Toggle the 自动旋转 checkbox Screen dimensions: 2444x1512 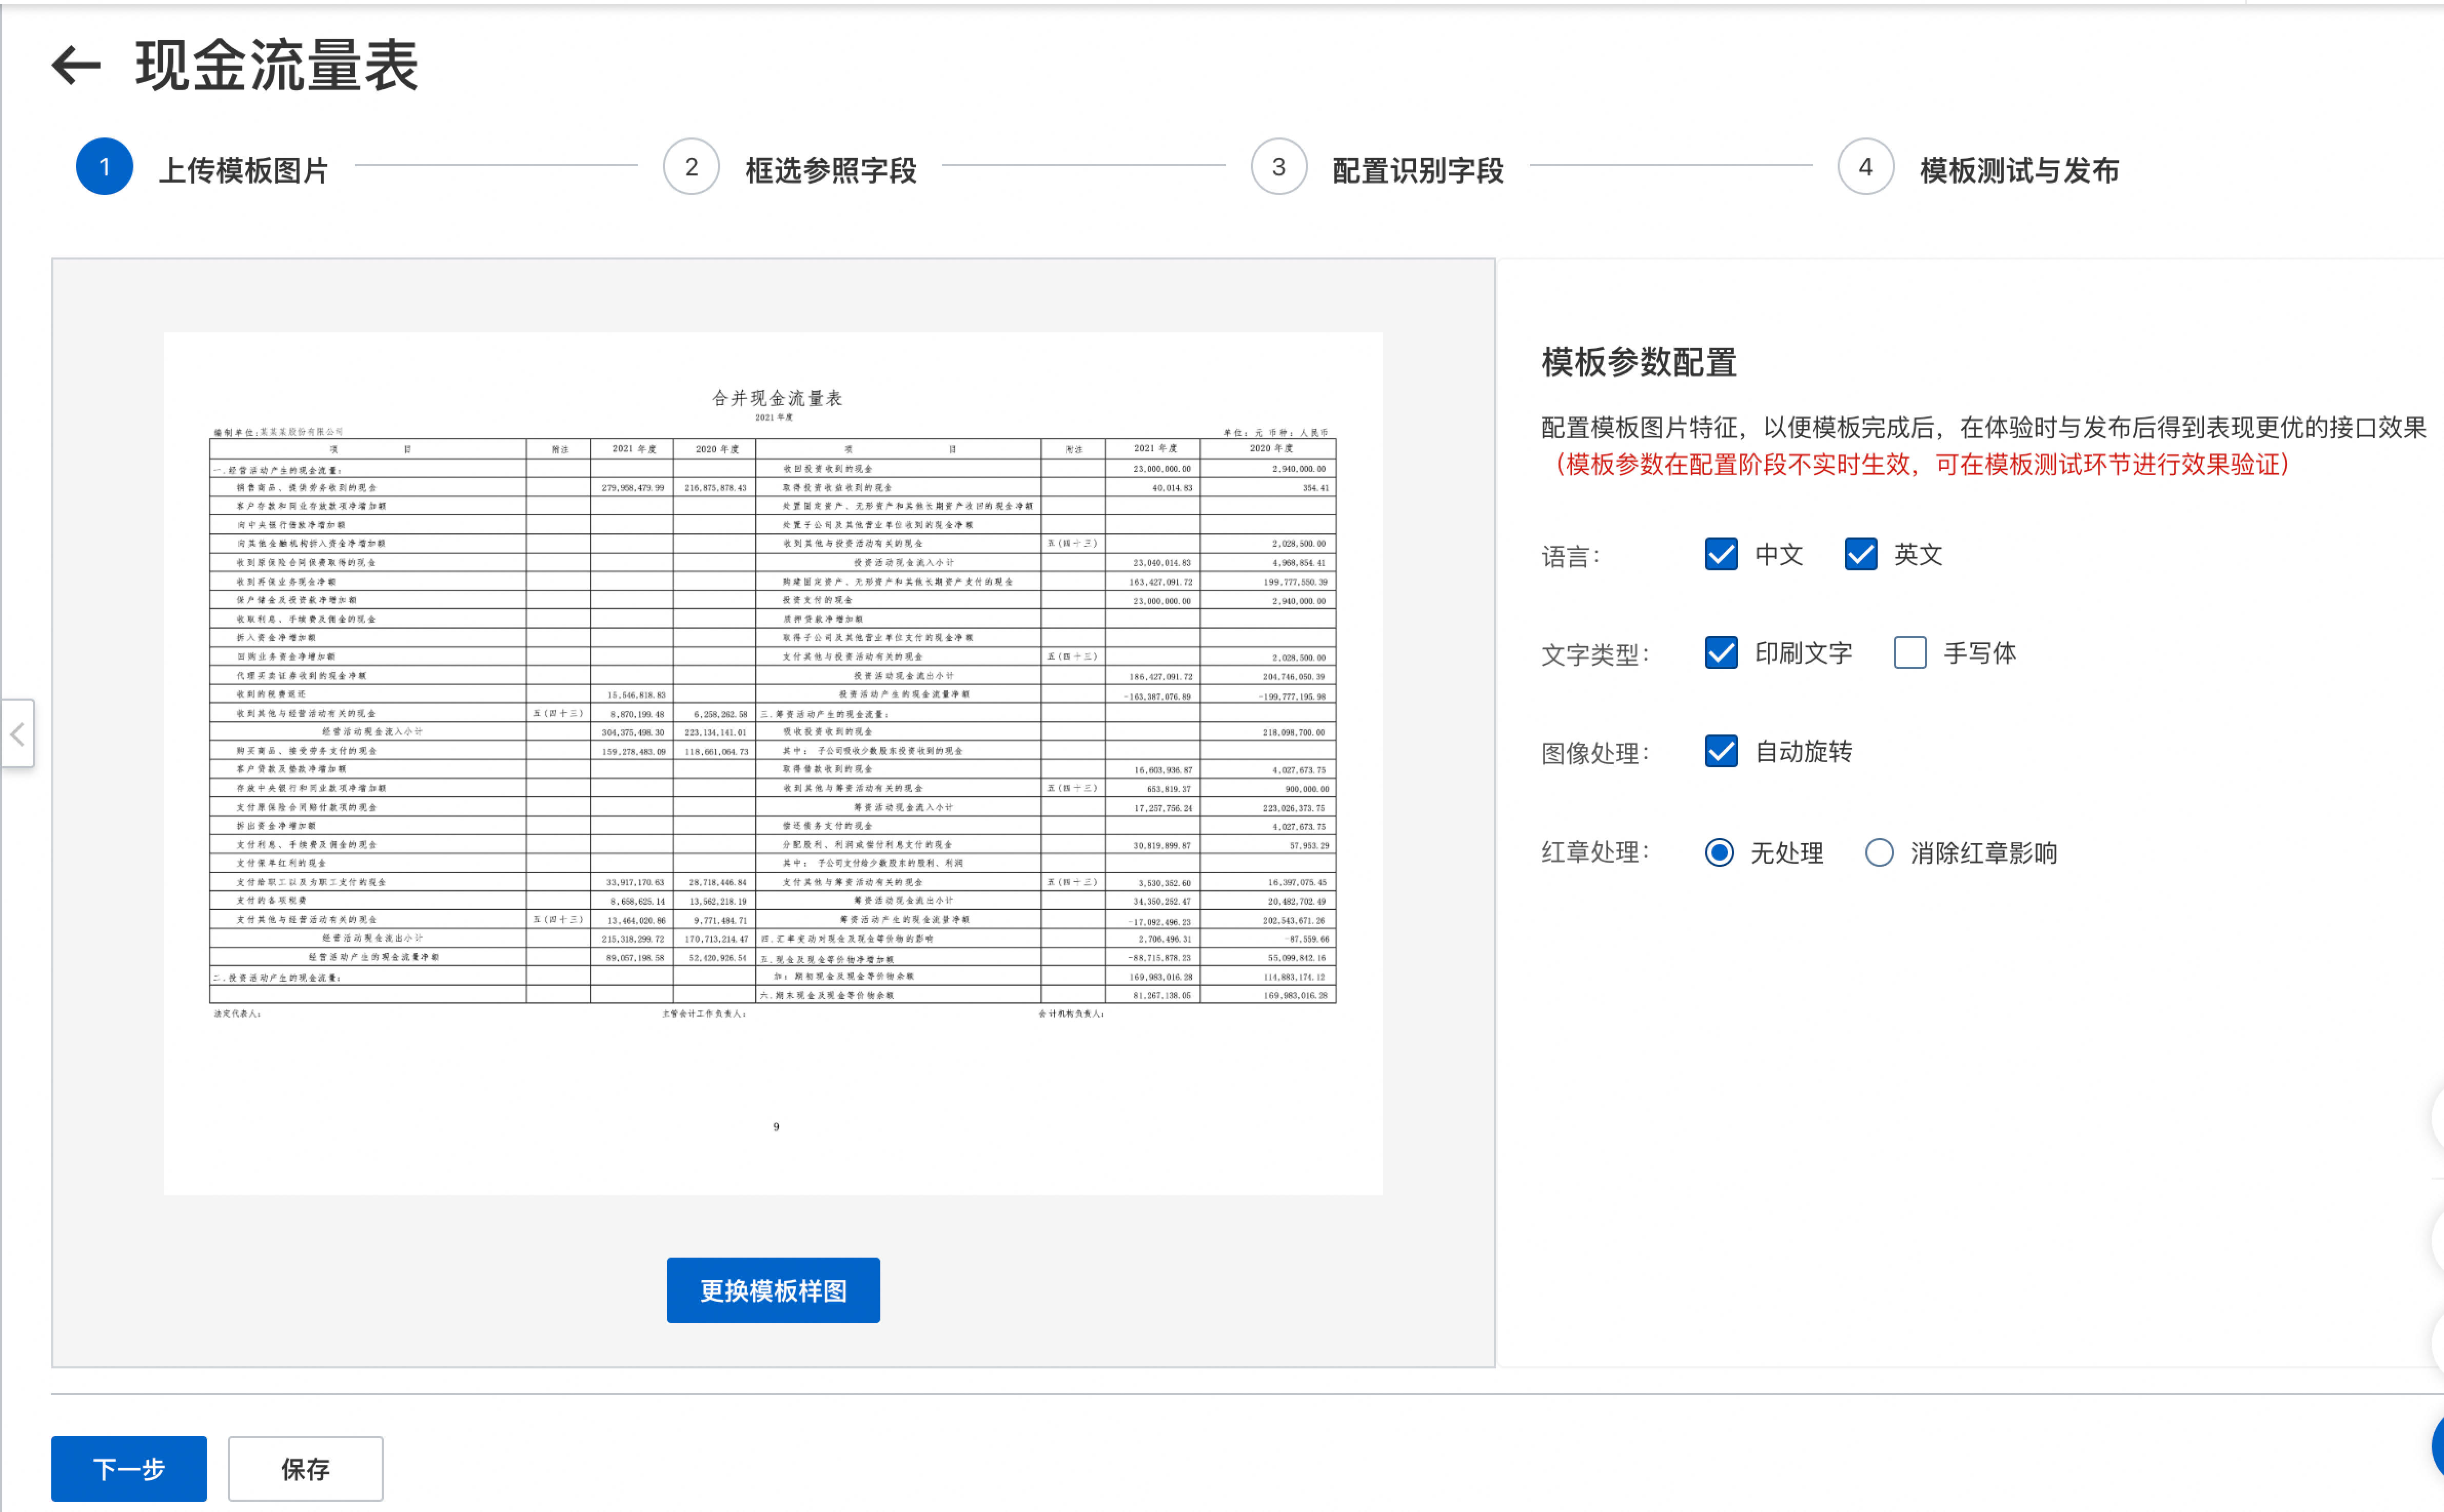click(x=1721, y=751)
